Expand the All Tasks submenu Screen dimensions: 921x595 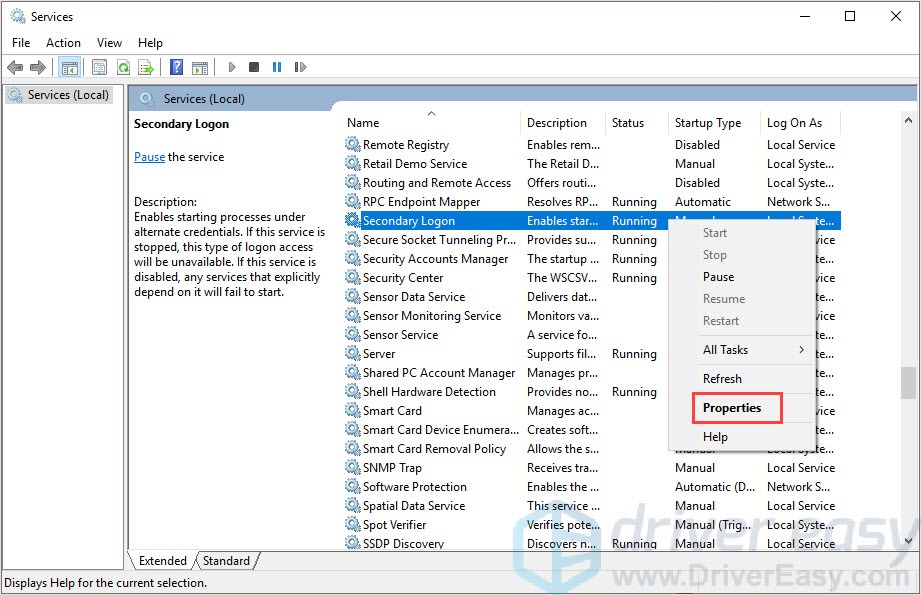(725, 350)
